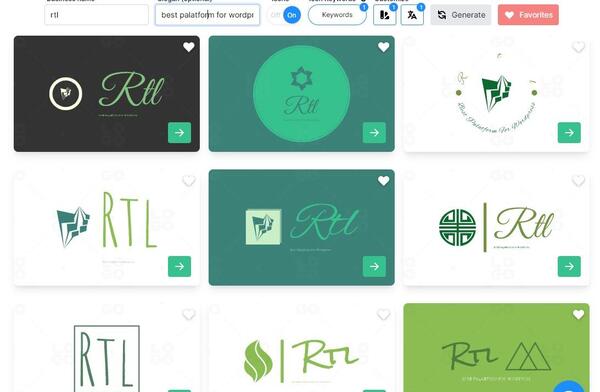Click the Generate button
This screenshot has height=392, width=600.
pyautogui.click(x=461, y=15)
